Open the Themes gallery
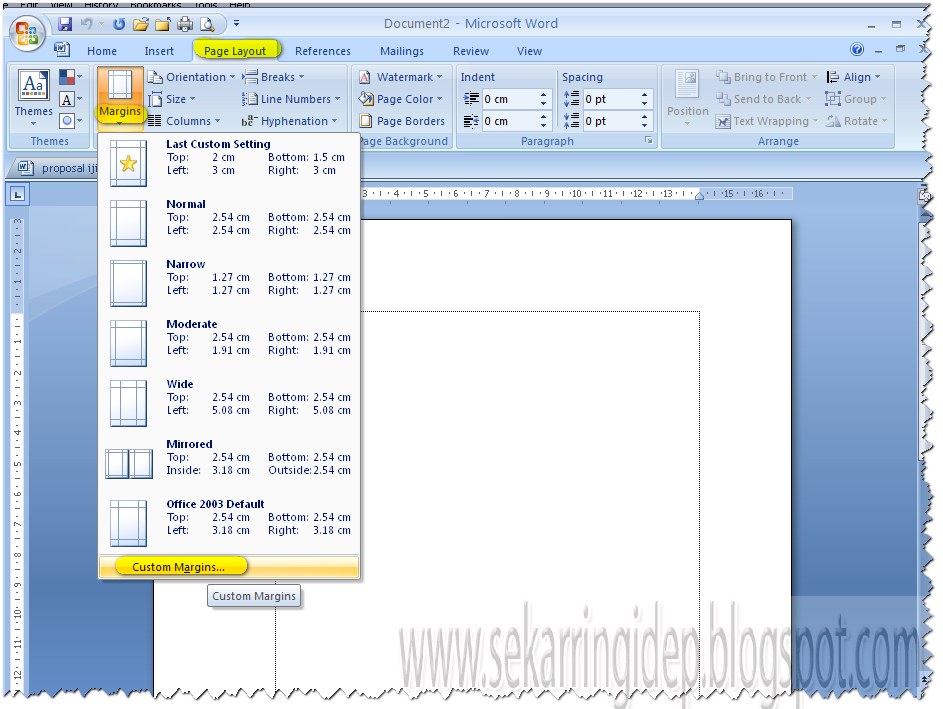 tap(34, 98)
